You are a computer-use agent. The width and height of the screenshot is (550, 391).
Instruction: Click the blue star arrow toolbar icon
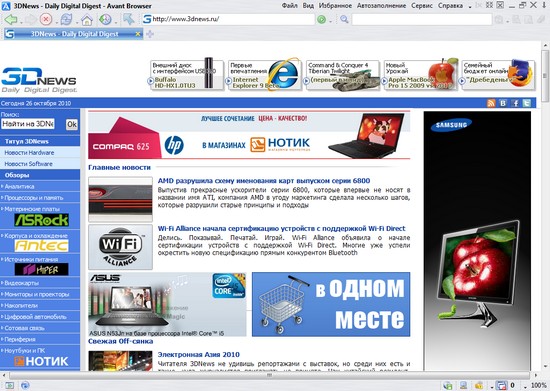pyautogui.click(x=128, y=19)
